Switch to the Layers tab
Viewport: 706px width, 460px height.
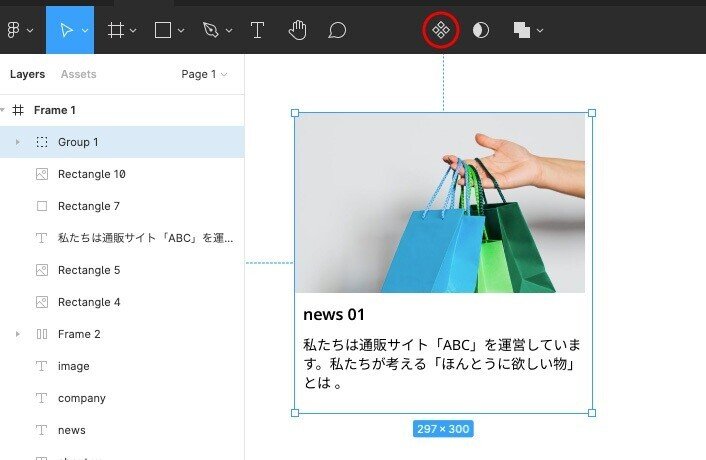27,74
